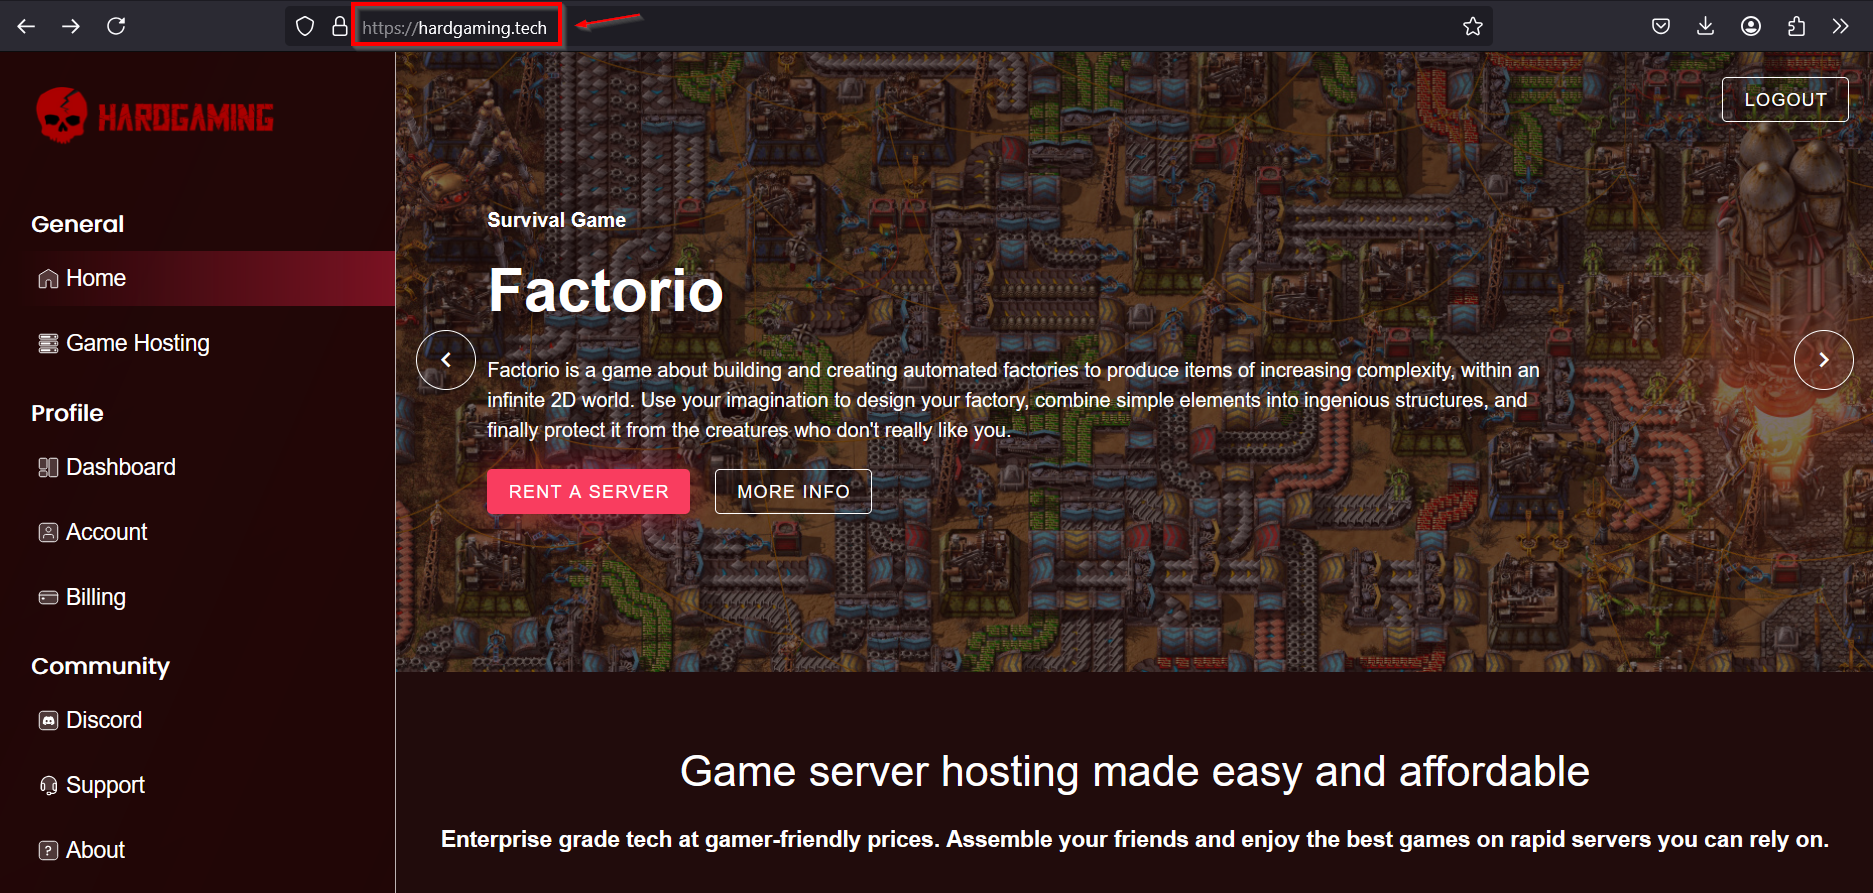Click the Profile section heading
The height and width of the screenshot is (893, 1873).
(x=67, y=413)
